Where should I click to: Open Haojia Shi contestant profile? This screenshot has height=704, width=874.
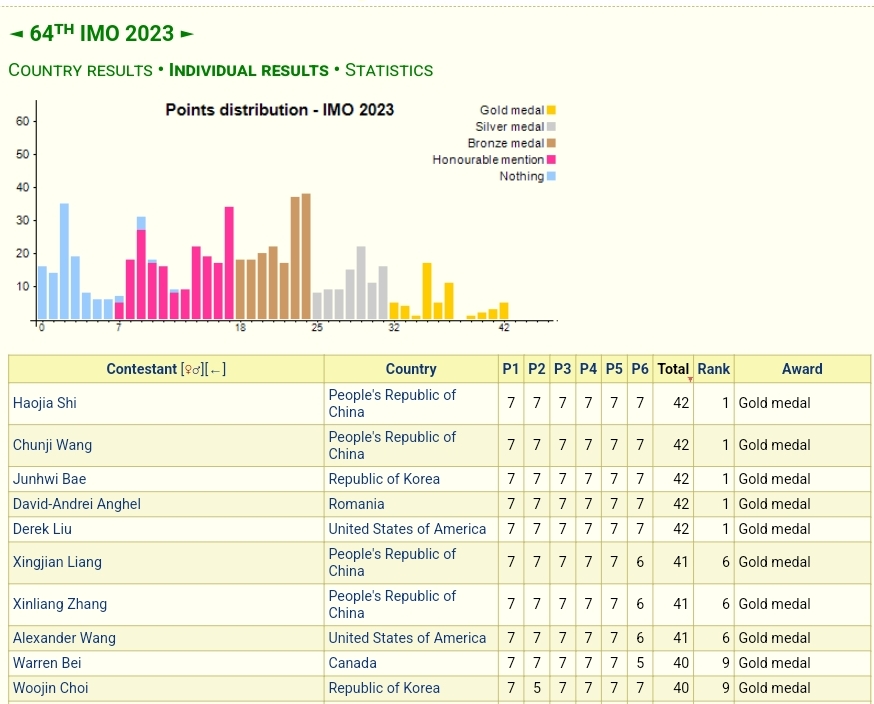pos(45,403)
